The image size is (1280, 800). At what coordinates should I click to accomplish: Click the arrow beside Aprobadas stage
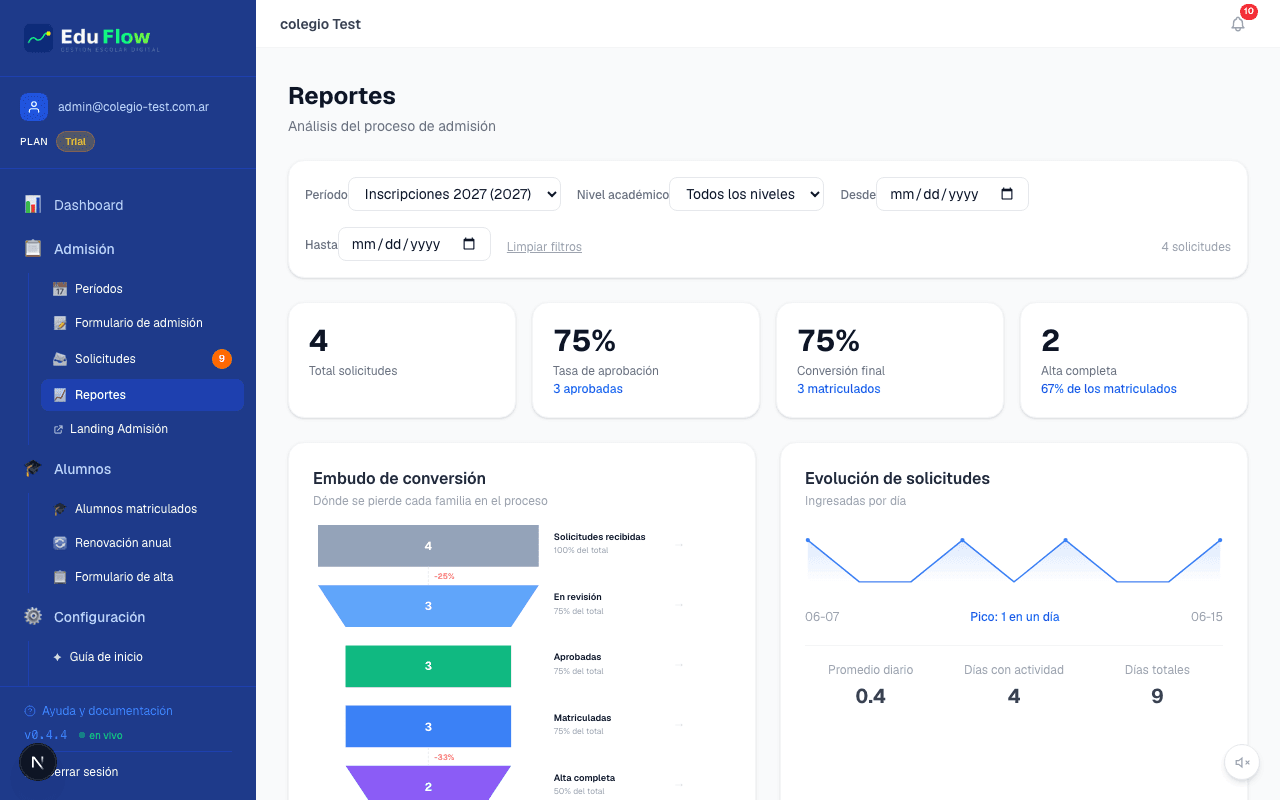(x=680, y=664)
